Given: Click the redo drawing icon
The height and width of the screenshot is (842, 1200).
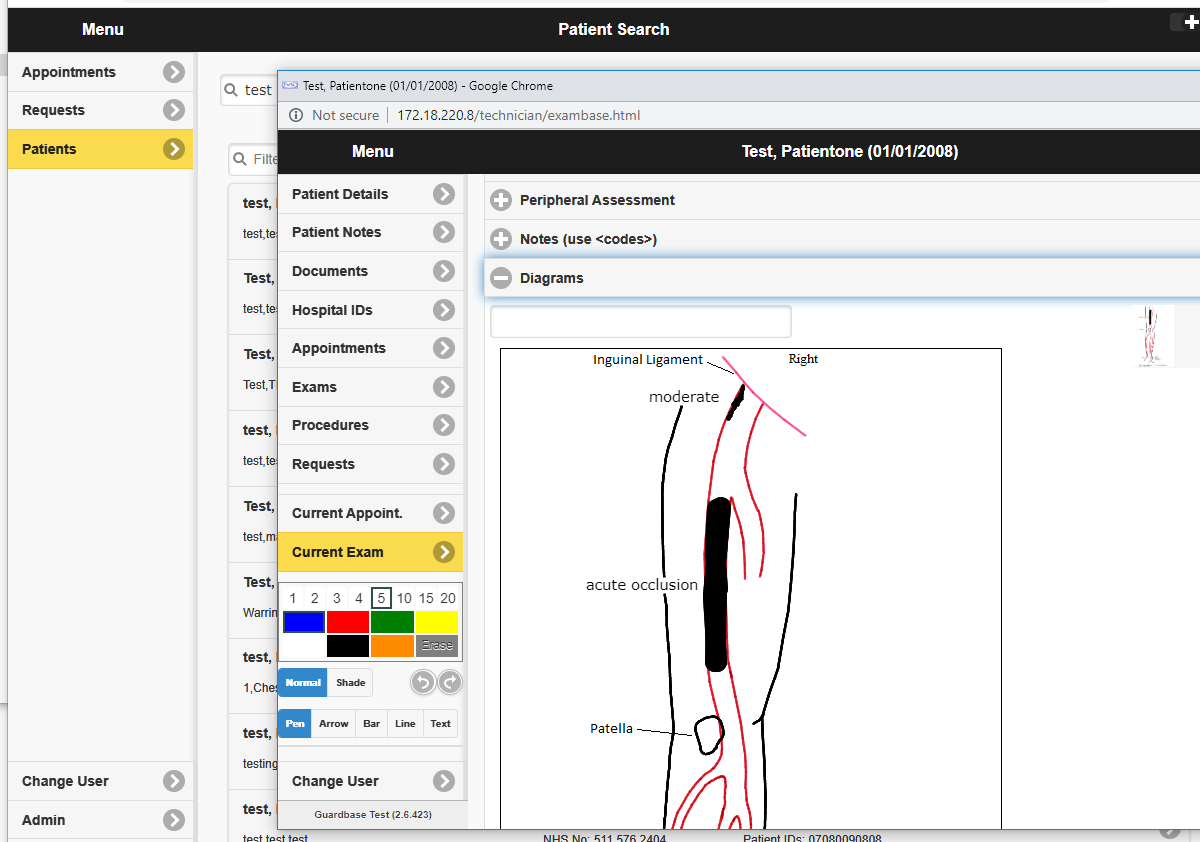Looking at the screenshot, I should pyautogui.click(x=450, y=683).
